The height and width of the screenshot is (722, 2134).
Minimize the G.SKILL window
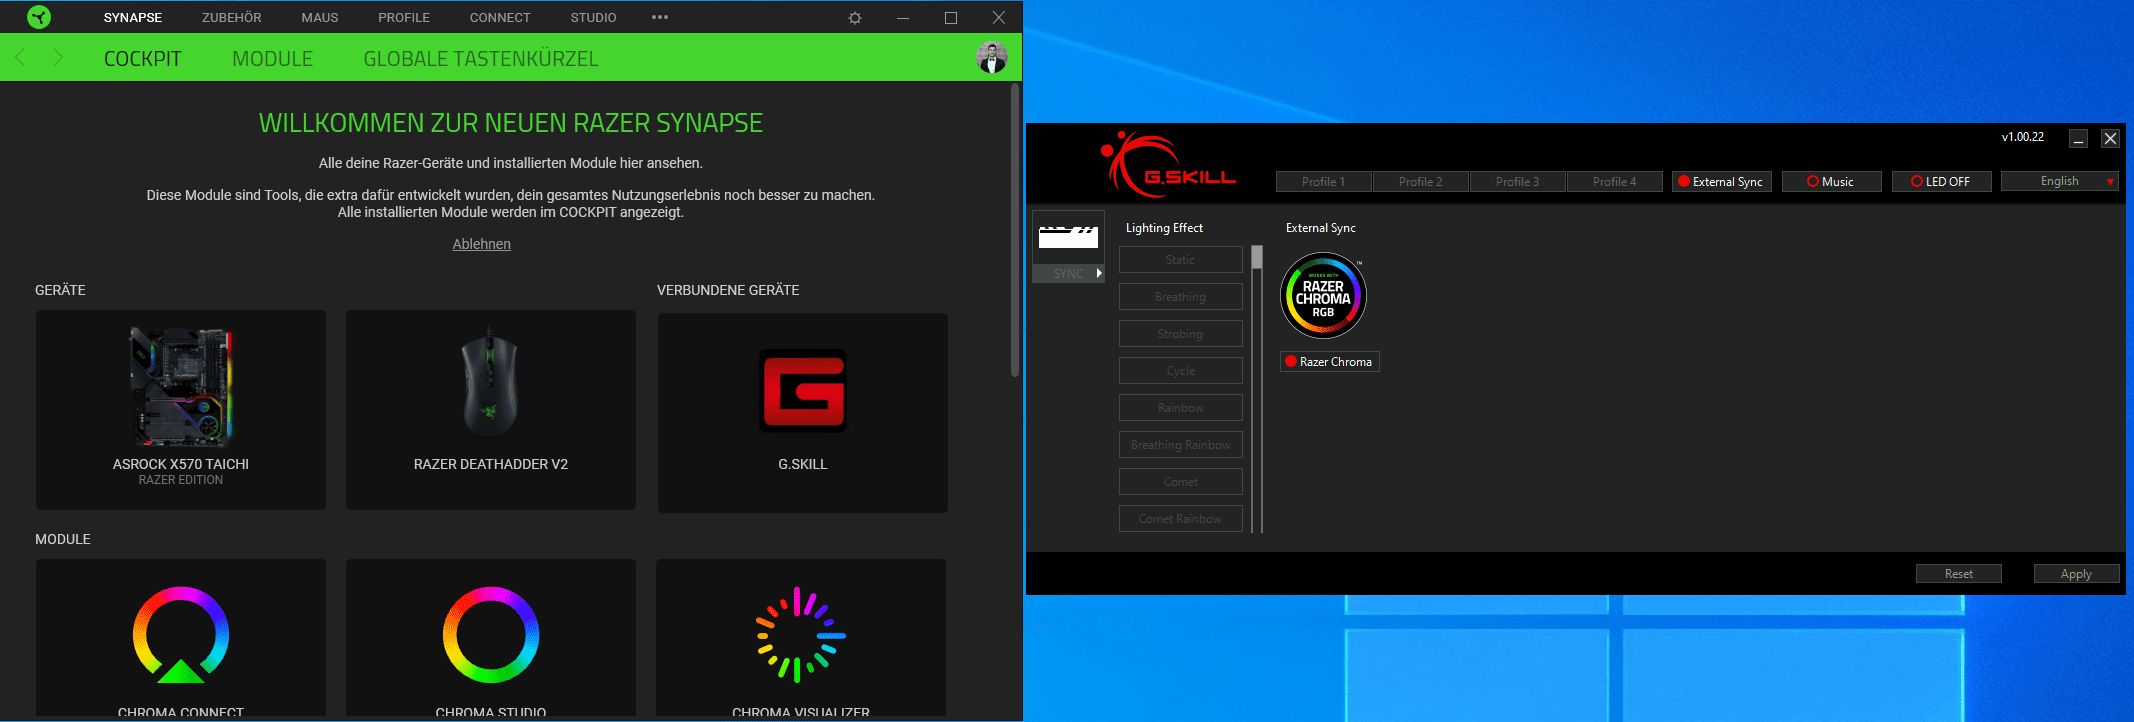2079,139
